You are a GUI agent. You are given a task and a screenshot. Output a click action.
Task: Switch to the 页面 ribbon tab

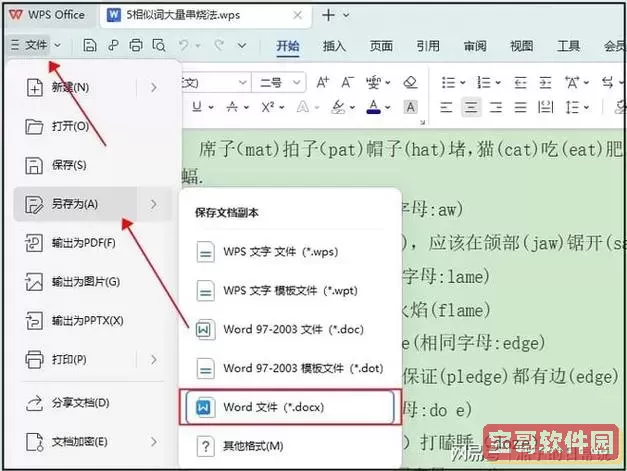(x=381, y=46)
